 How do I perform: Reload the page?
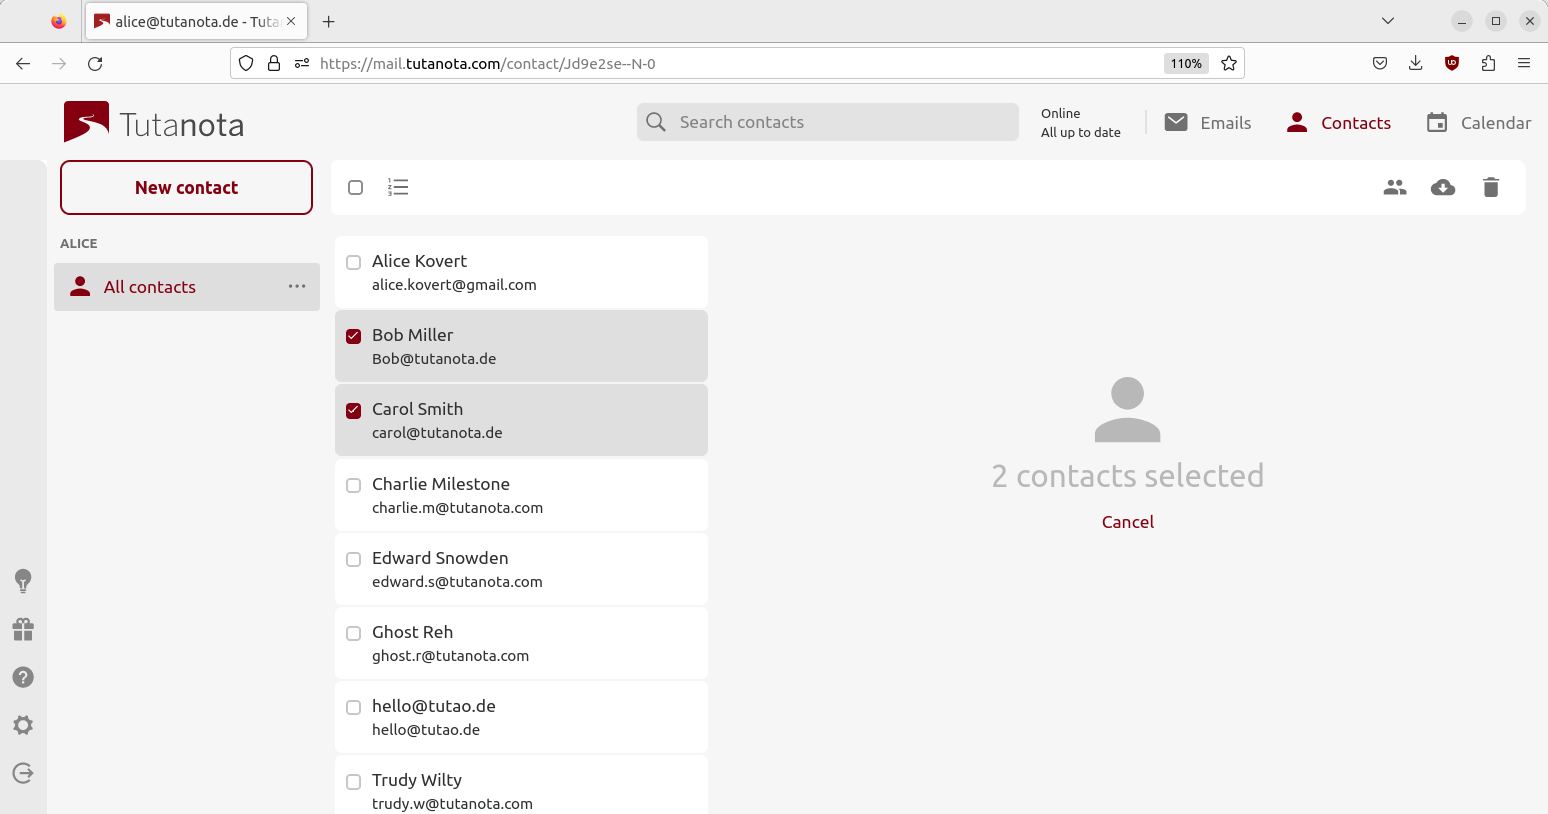(x=95, y=63)
